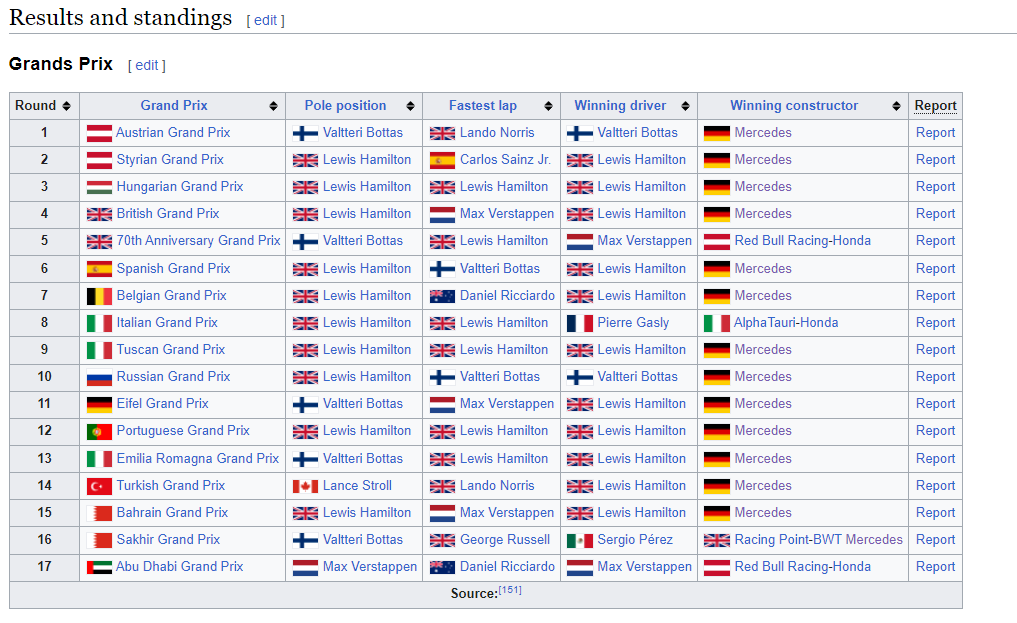Sort by Fastest lap column arrows
This screenshot has height=623, width=1017.
[549, 106]
